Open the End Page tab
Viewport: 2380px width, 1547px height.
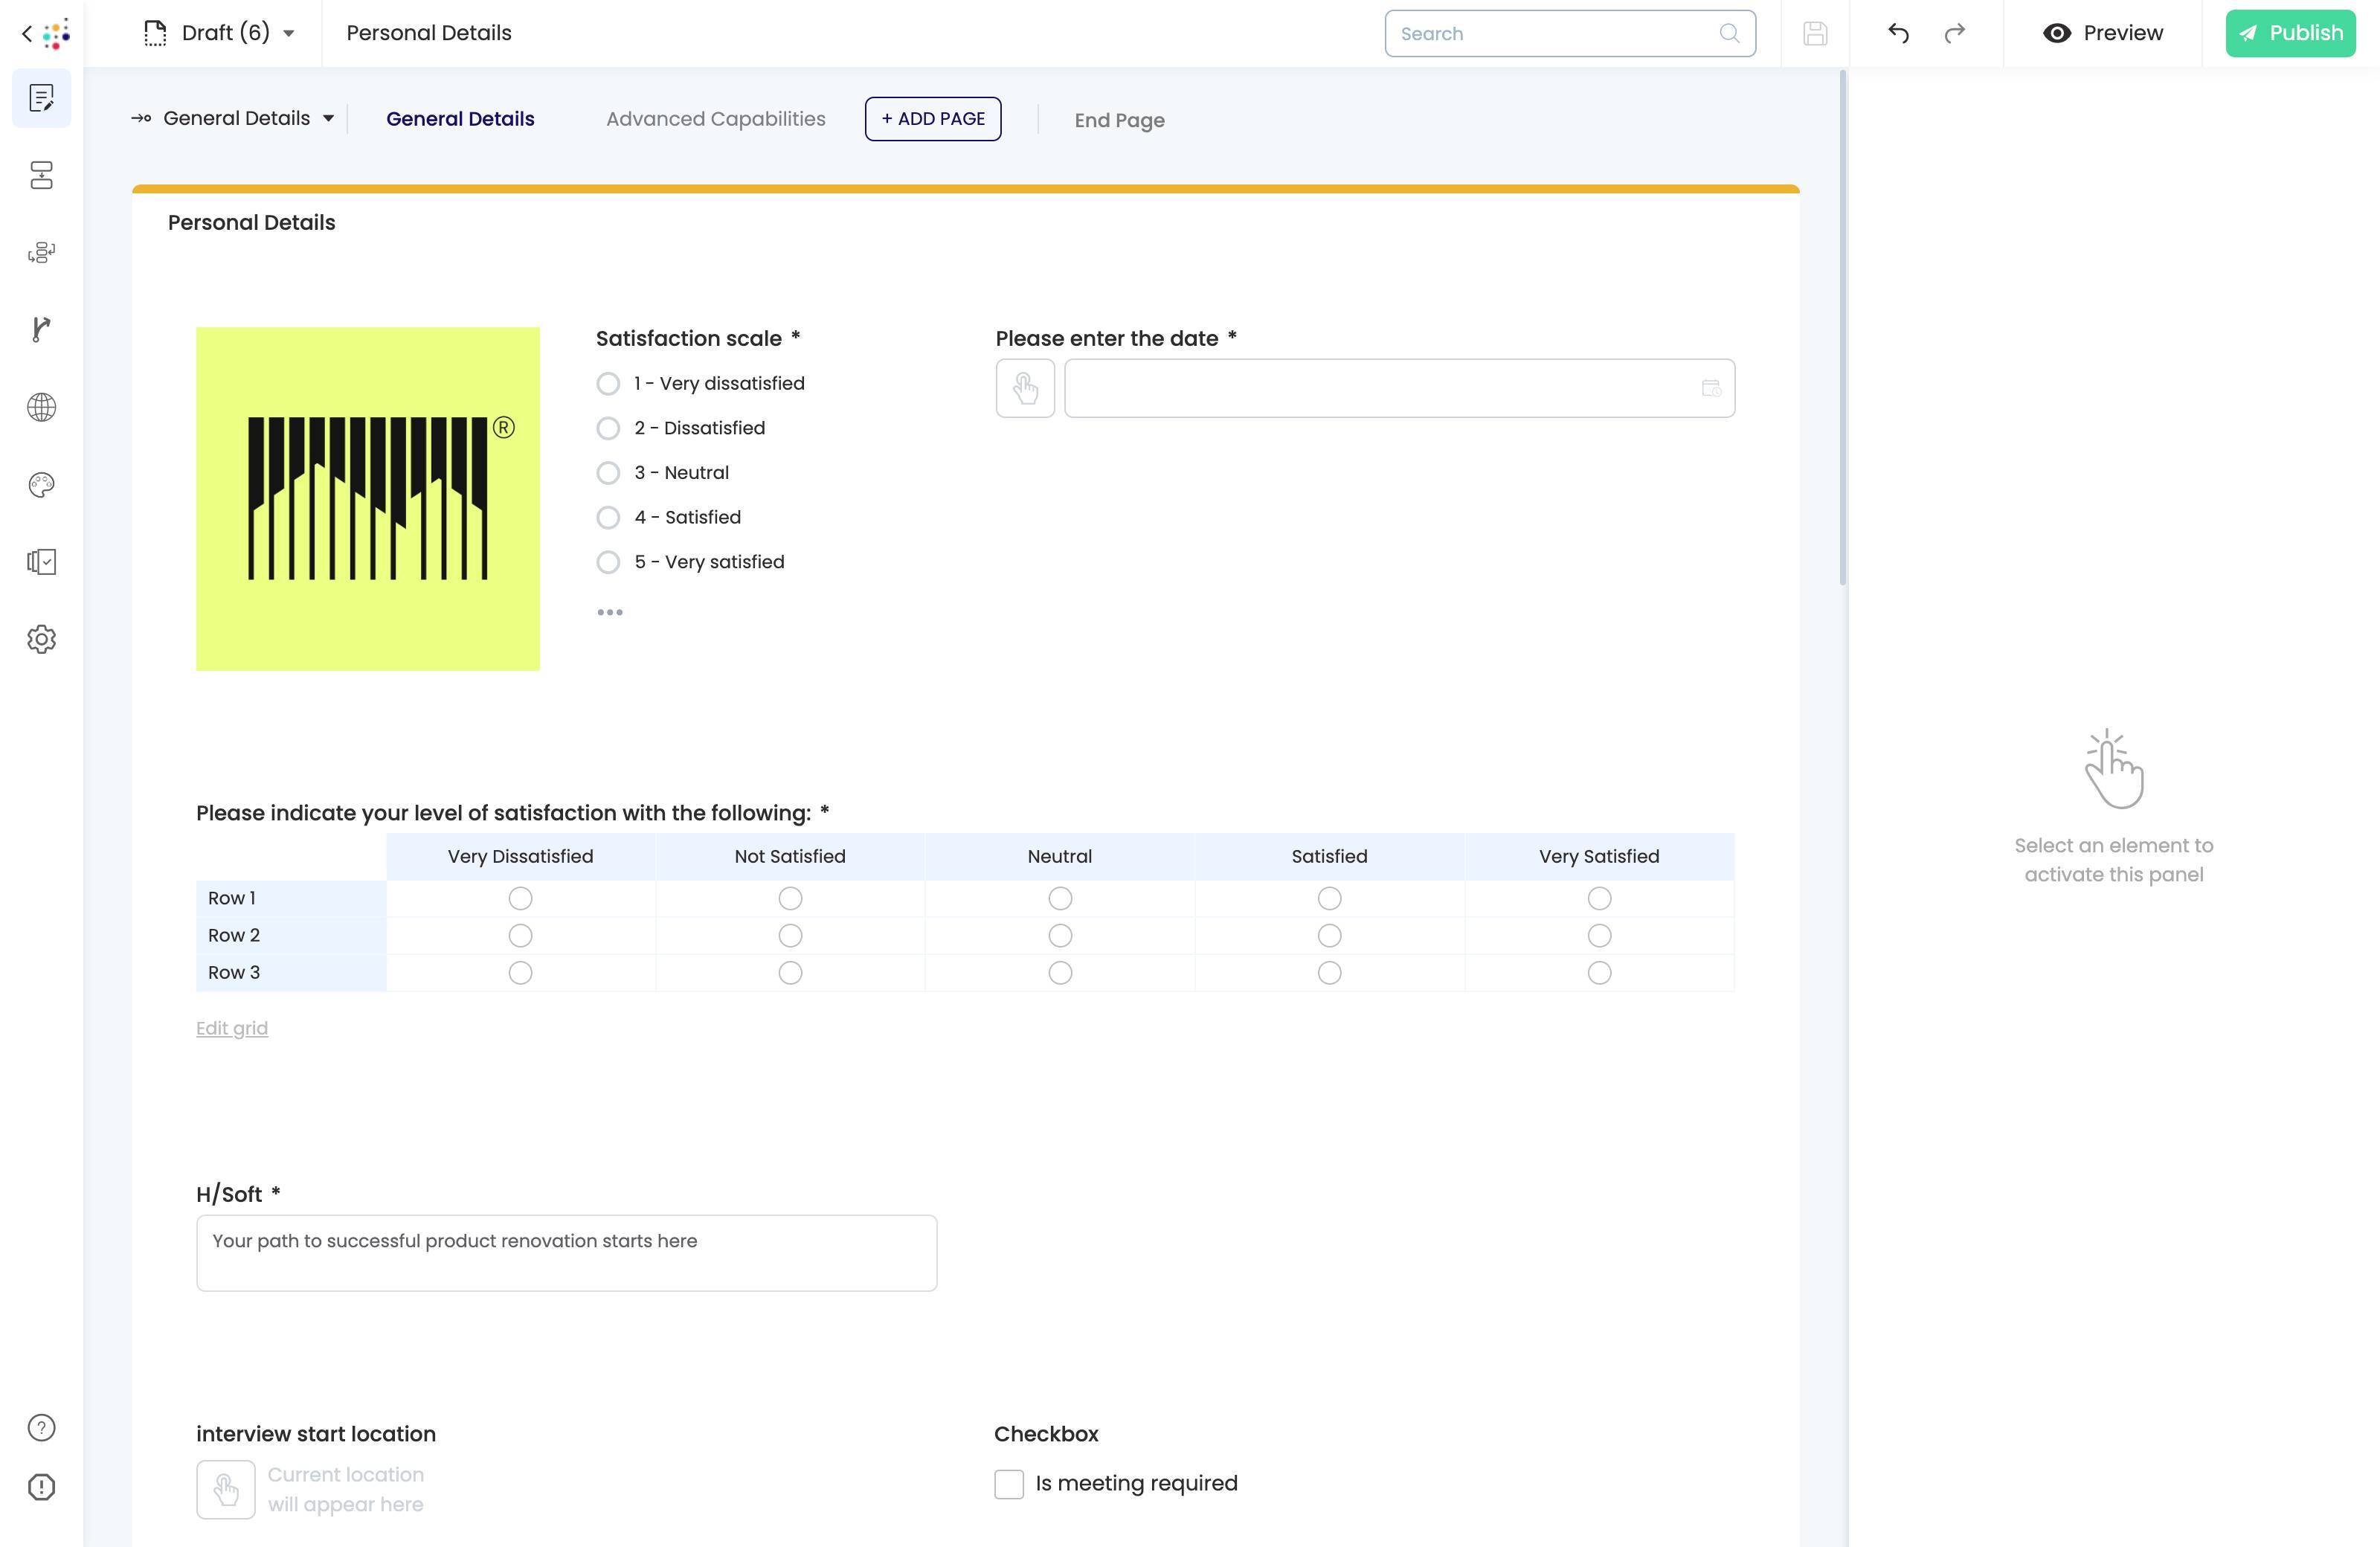1119,120
